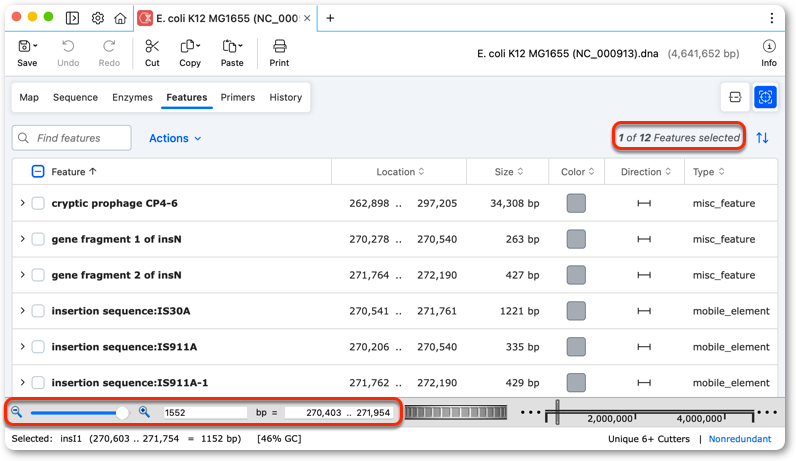Click the search magnifier in Find features
796x461 pixels.
23,138
